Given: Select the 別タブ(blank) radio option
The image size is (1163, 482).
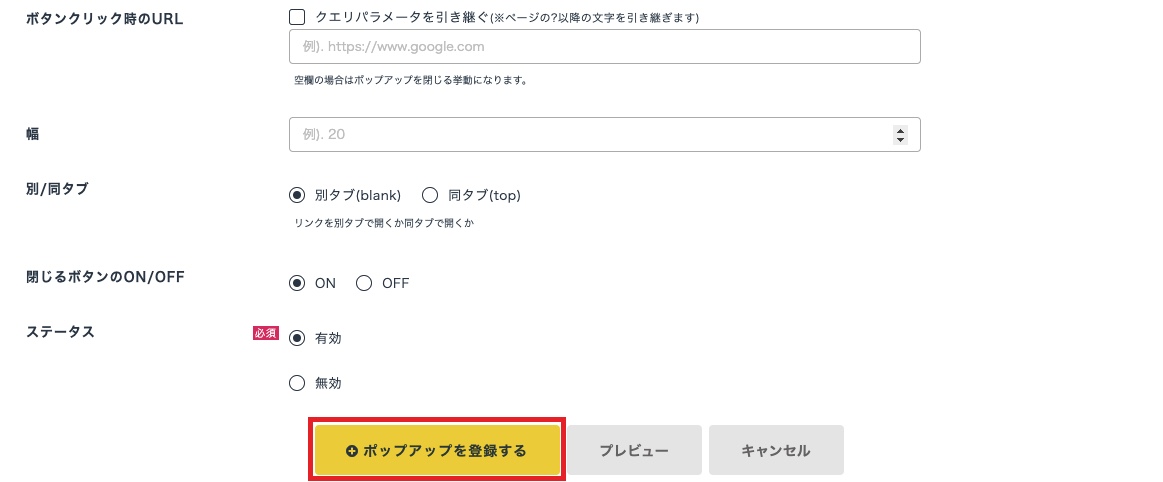Looking at the screenshot, I should click(x=297, y=195).
